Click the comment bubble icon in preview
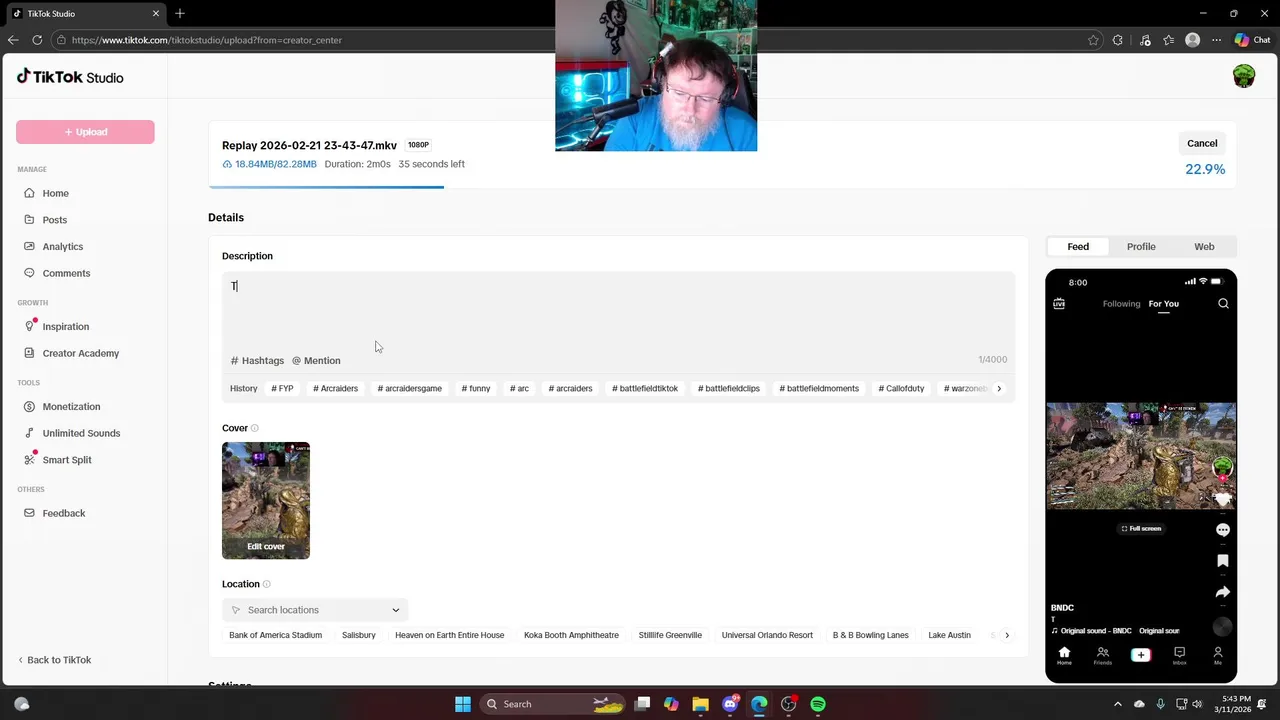Viewport: 1280px width, 720px height. point(1222,530)
